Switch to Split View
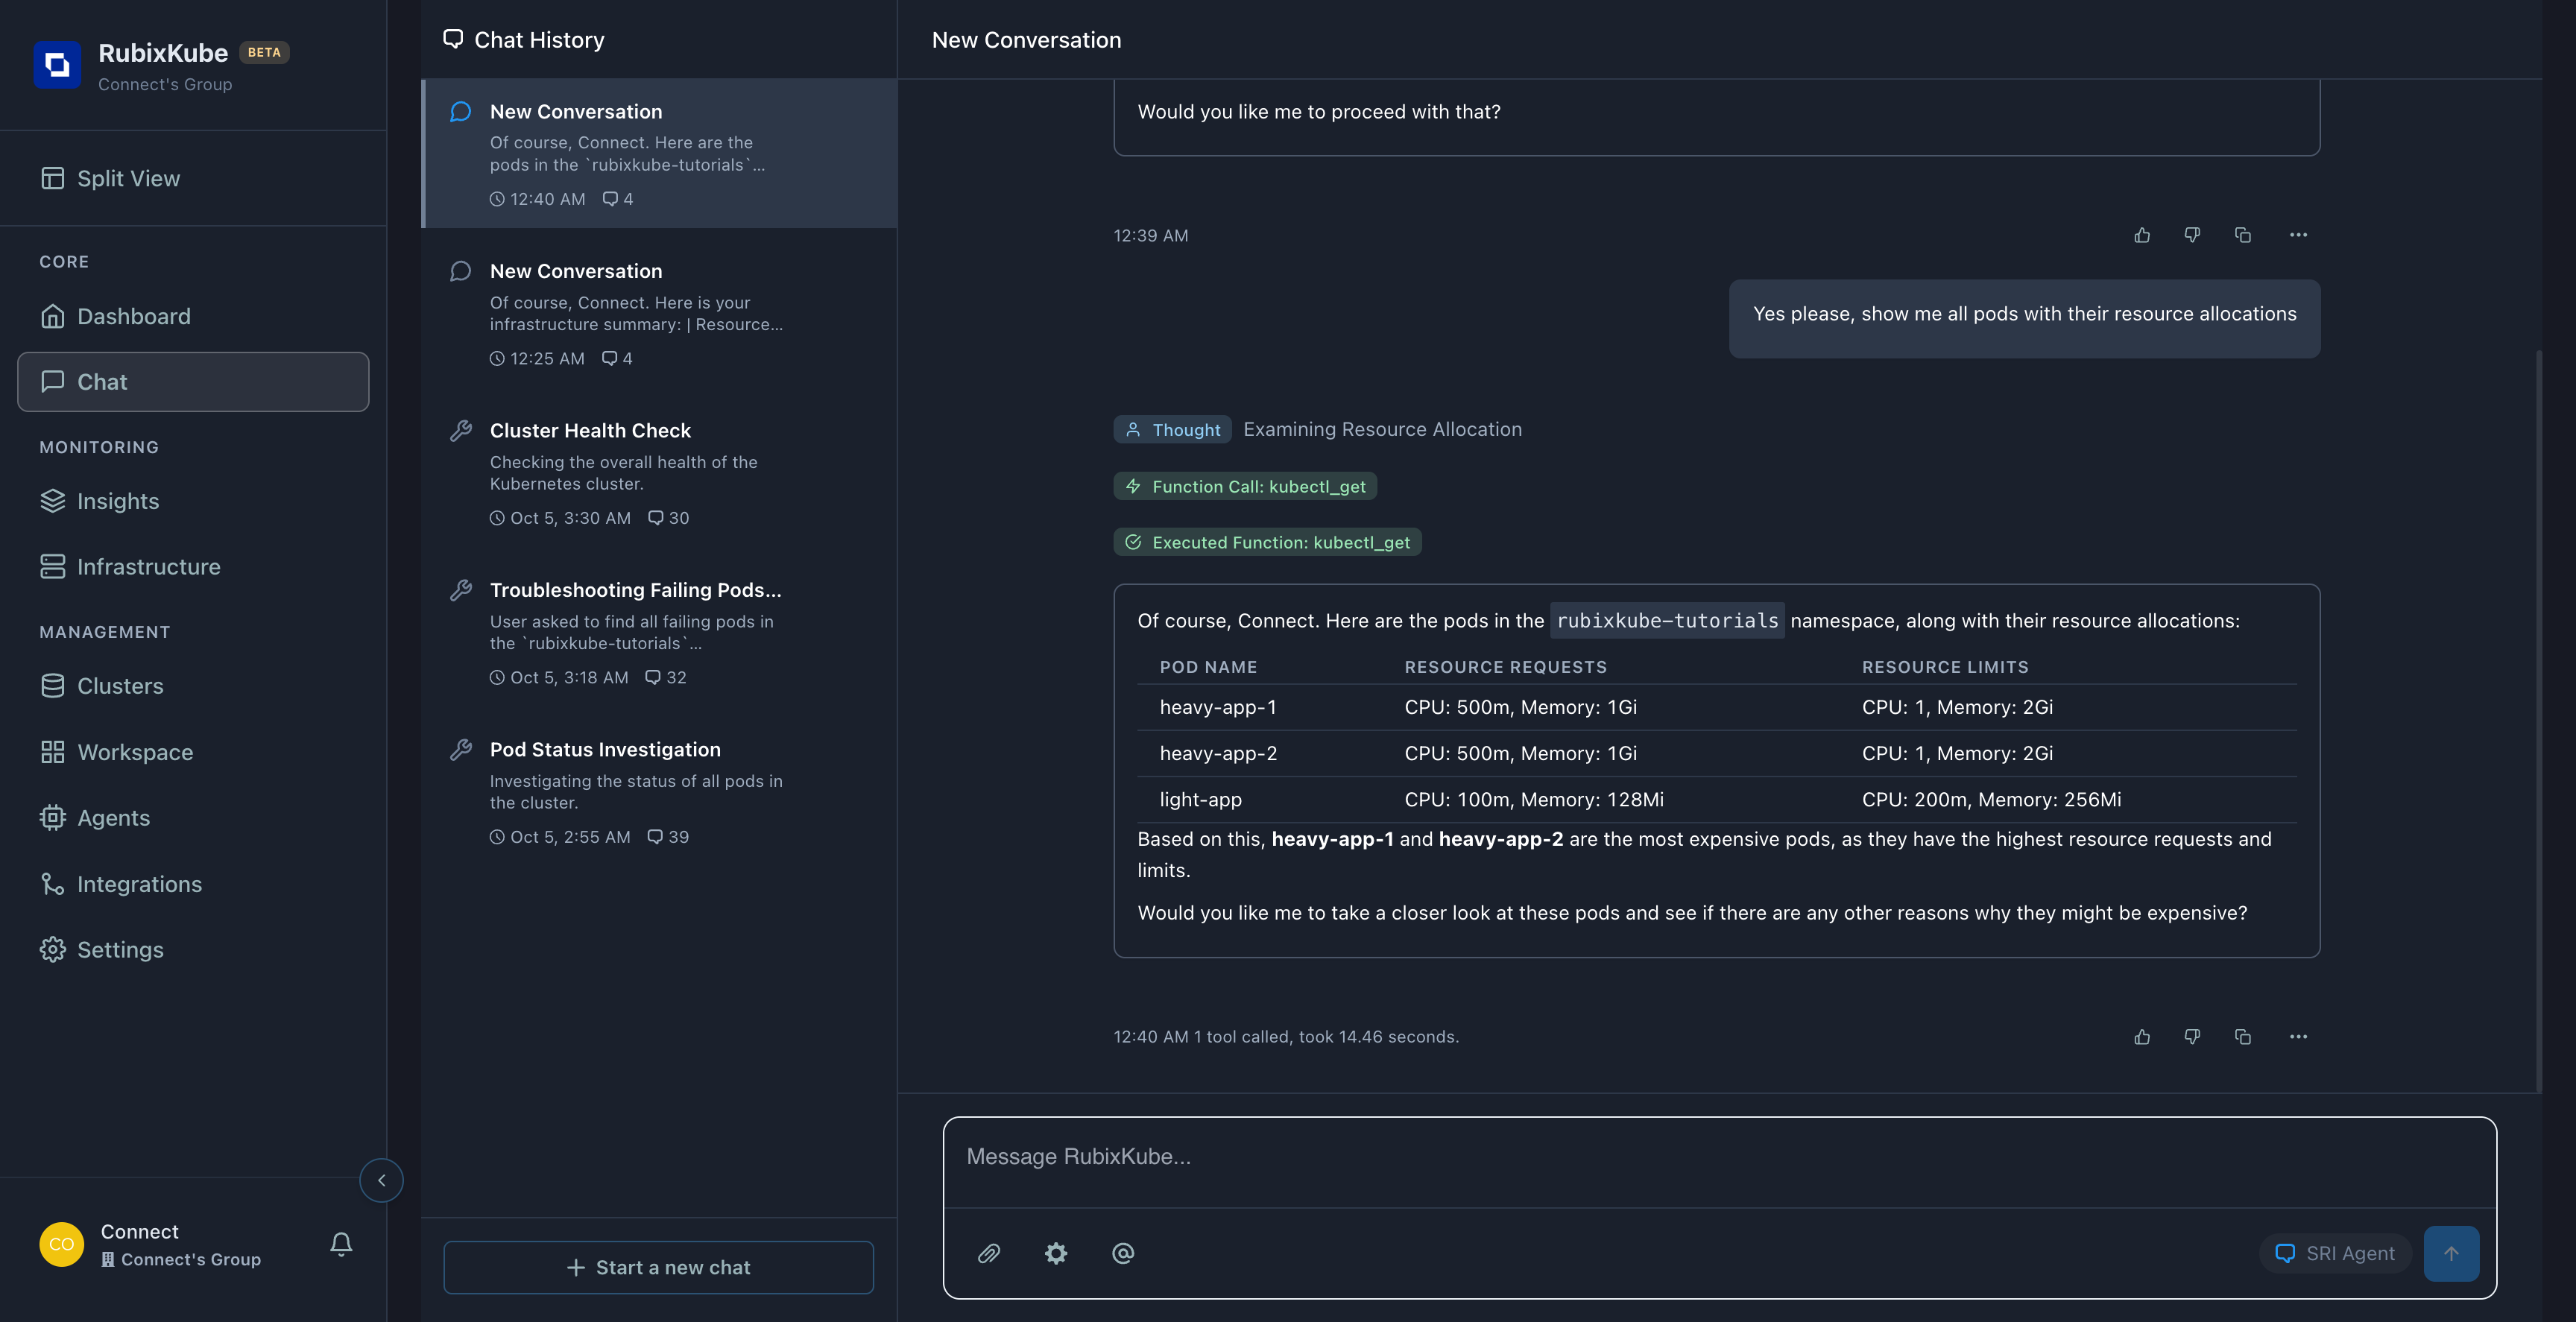 click(128, 178)
